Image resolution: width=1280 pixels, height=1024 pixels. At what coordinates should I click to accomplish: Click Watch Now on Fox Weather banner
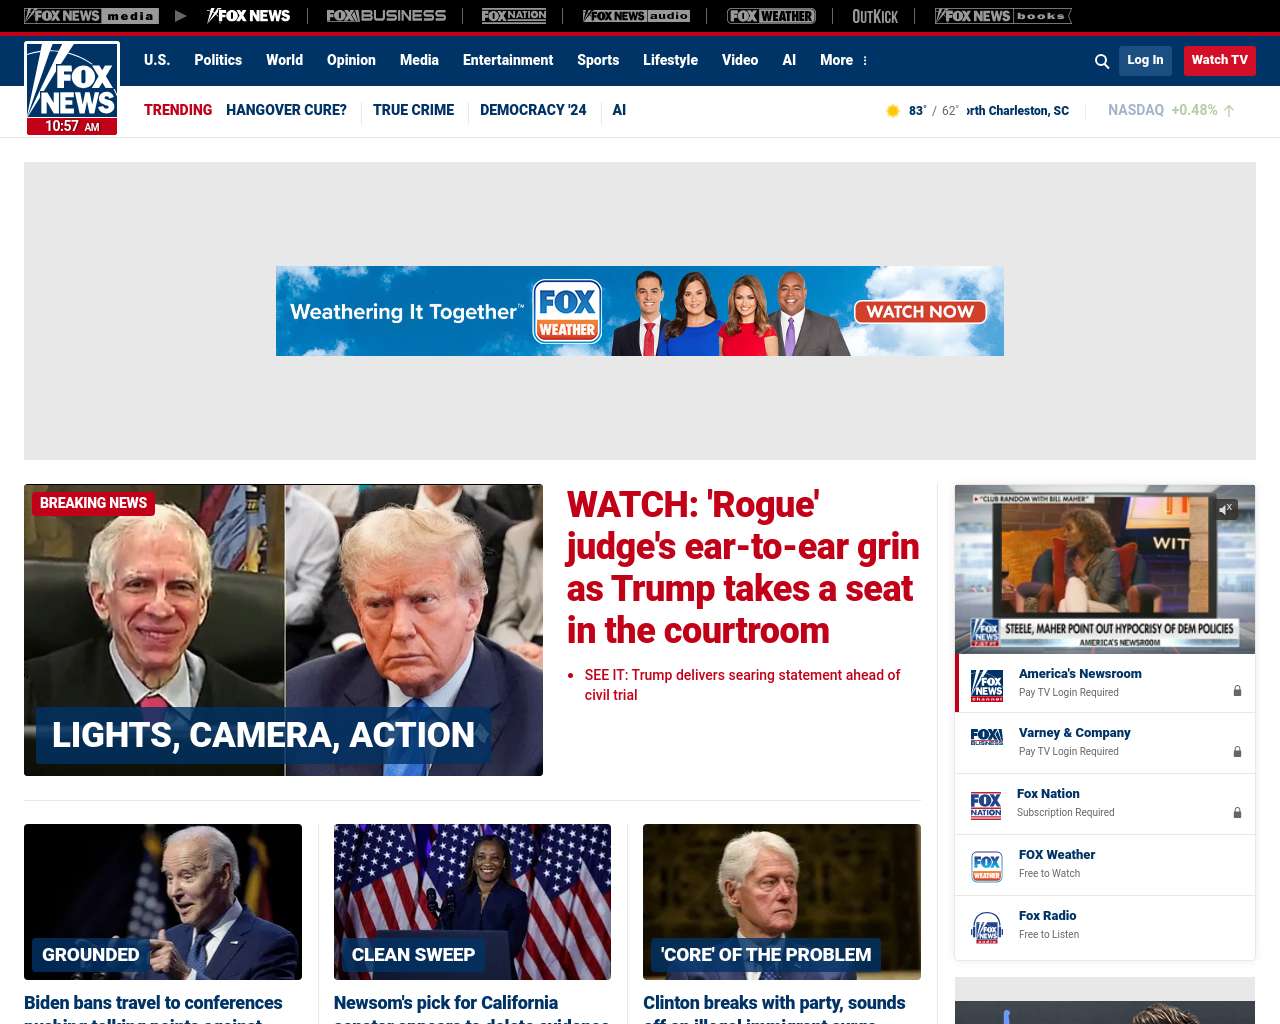coord(920,311)
